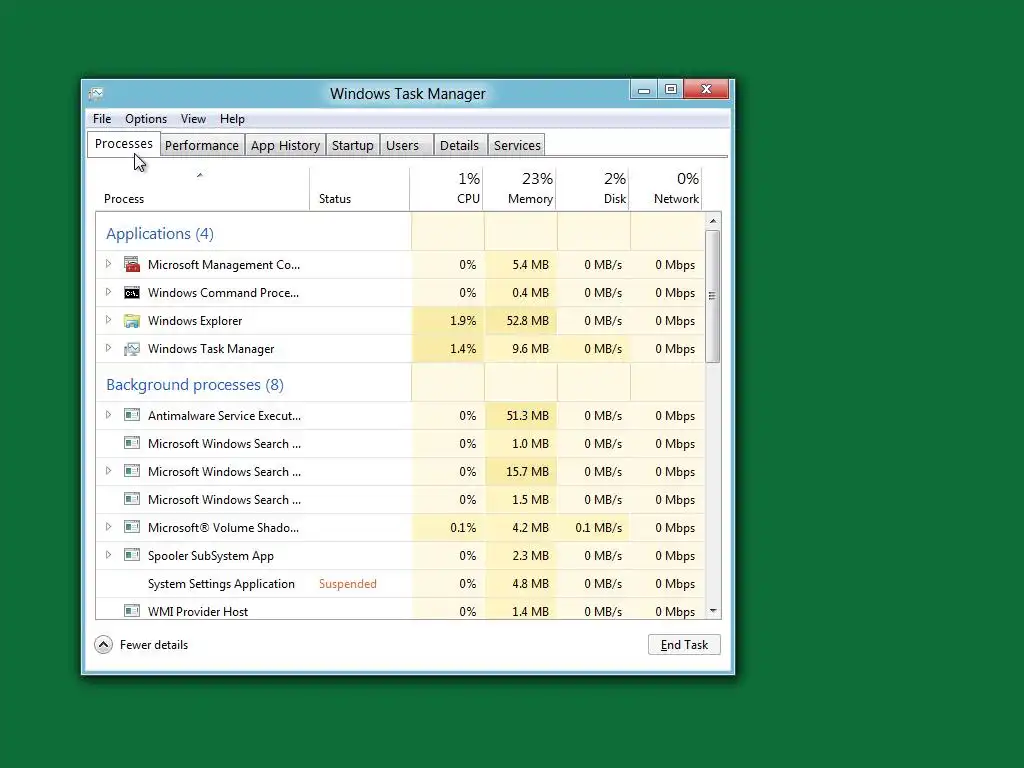Viewport: 1024px width, 768px height.
Task: Maximize the Windows Task Manager window
Action: pyautogui.click(x=671, y=89)
